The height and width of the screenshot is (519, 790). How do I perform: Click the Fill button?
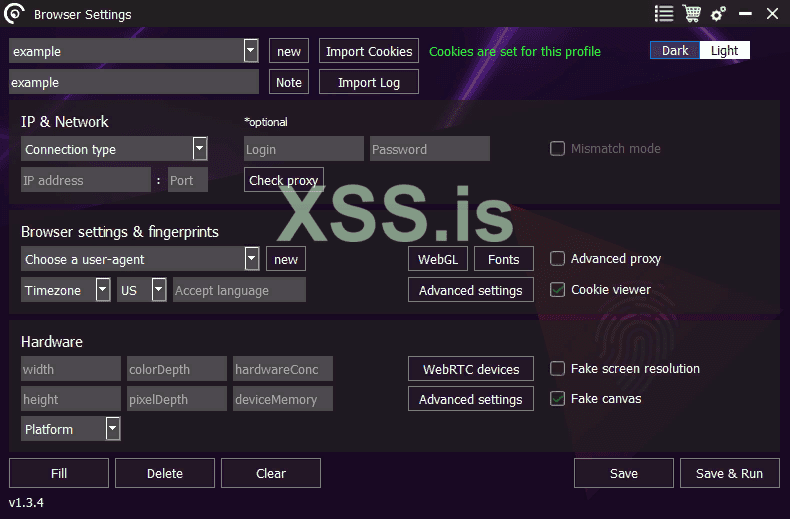(59, 473)
